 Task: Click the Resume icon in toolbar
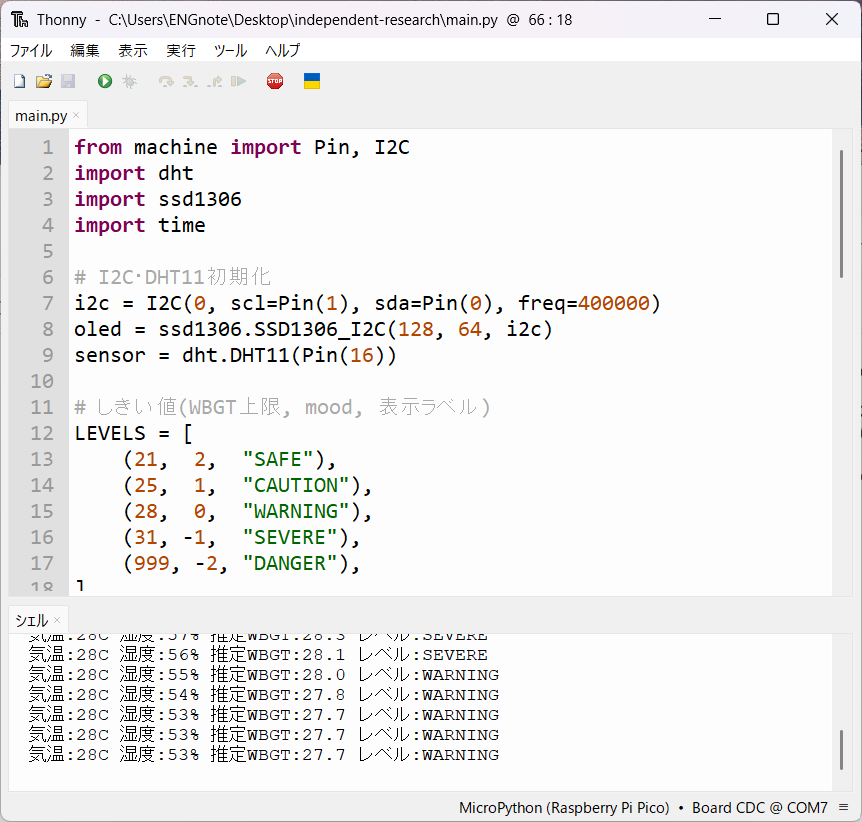tap(238, 81)
